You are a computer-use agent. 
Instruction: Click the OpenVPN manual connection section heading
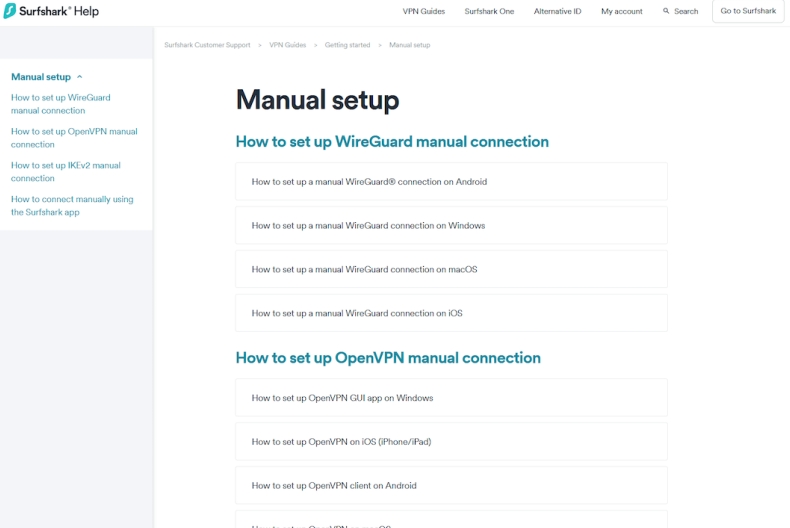click(x=388, y=358)
